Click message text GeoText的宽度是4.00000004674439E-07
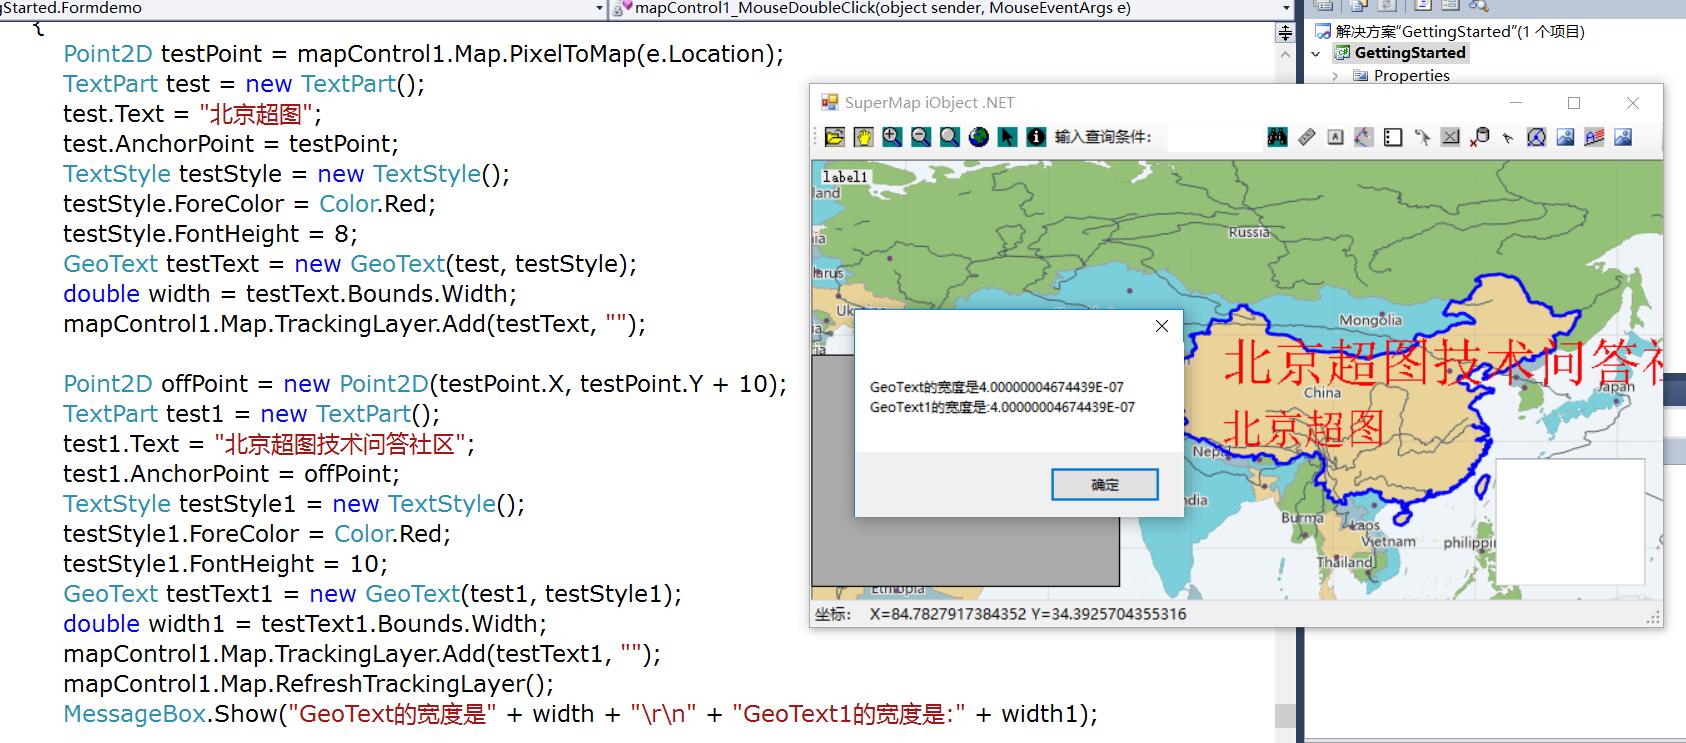Viewport: 1686px width, 743px height. point(997,387)
